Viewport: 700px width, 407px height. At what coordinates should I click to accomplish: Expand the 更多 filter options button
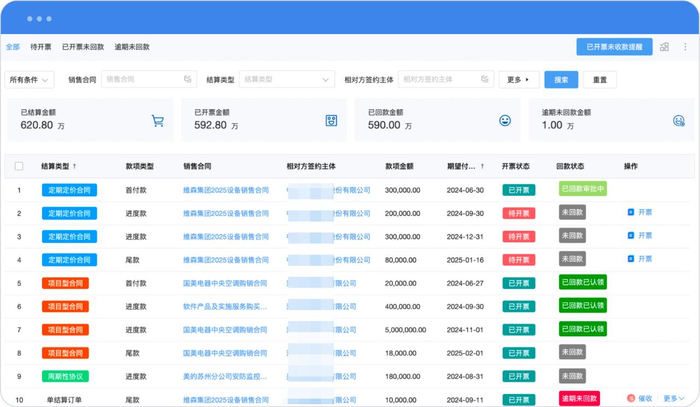518,79
